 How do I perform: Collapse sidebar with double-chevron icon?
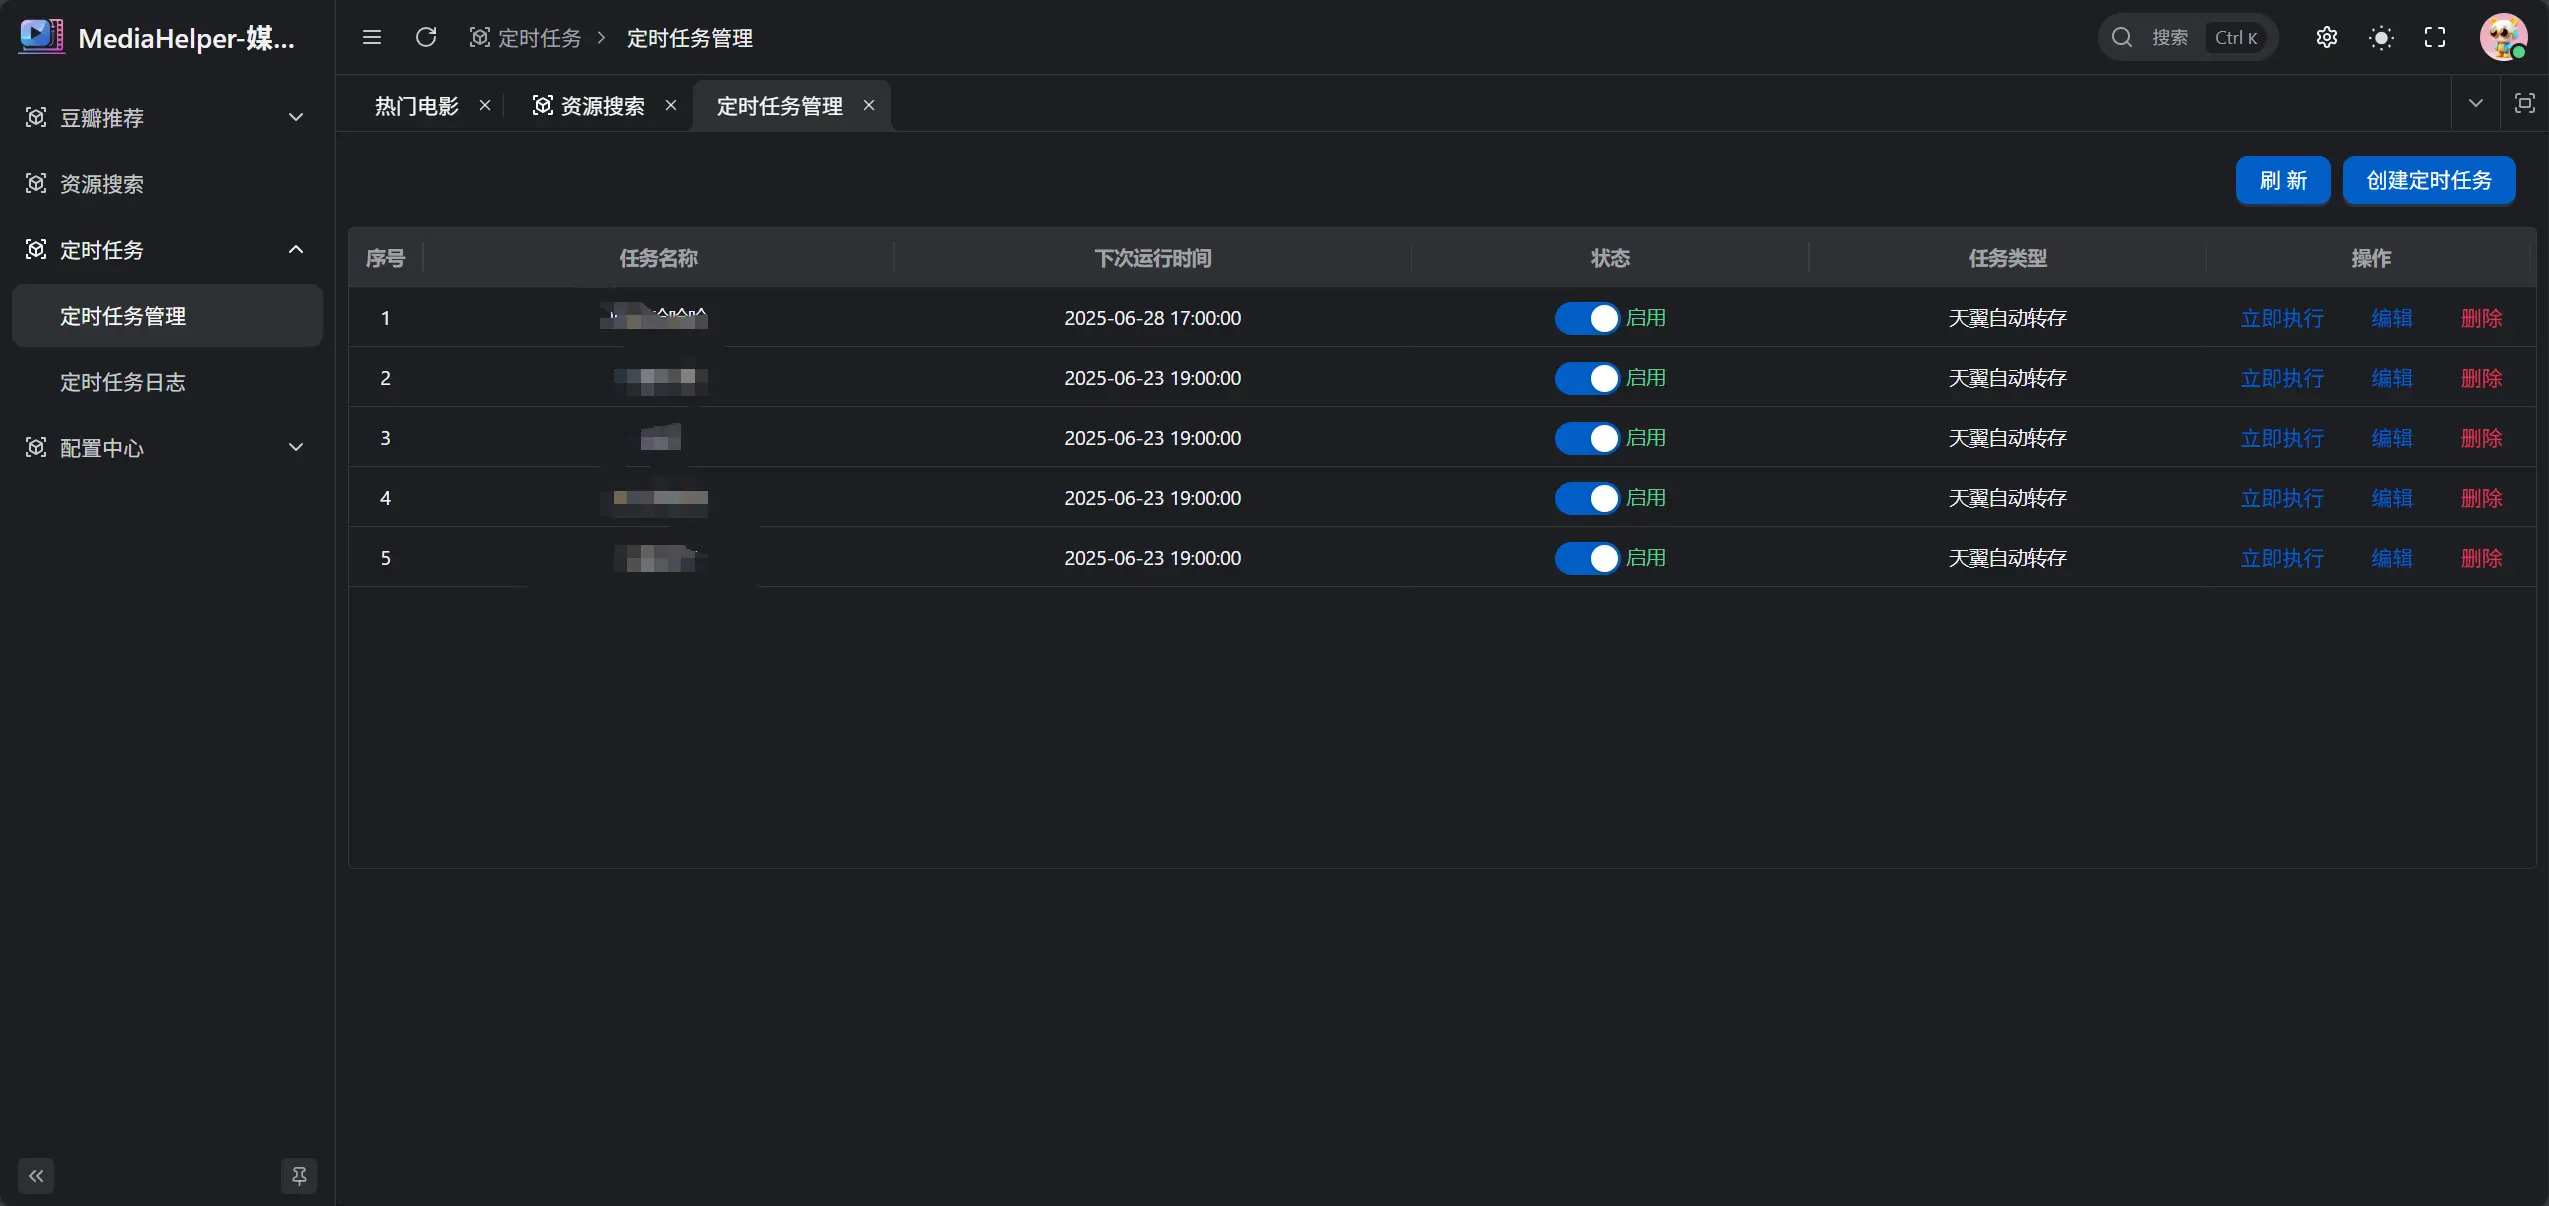tap(36, 1176)
